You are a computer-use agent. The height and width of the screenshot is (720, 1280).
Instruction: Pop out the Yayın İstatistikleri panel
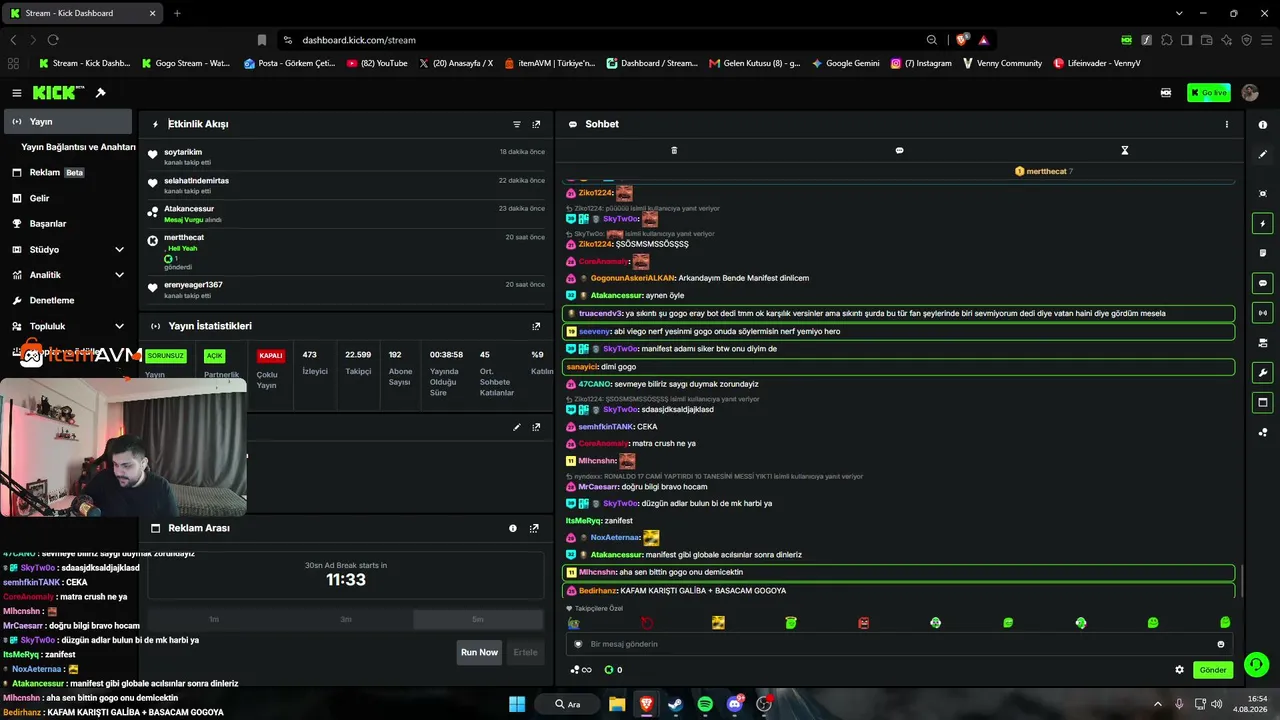point(536,326)
